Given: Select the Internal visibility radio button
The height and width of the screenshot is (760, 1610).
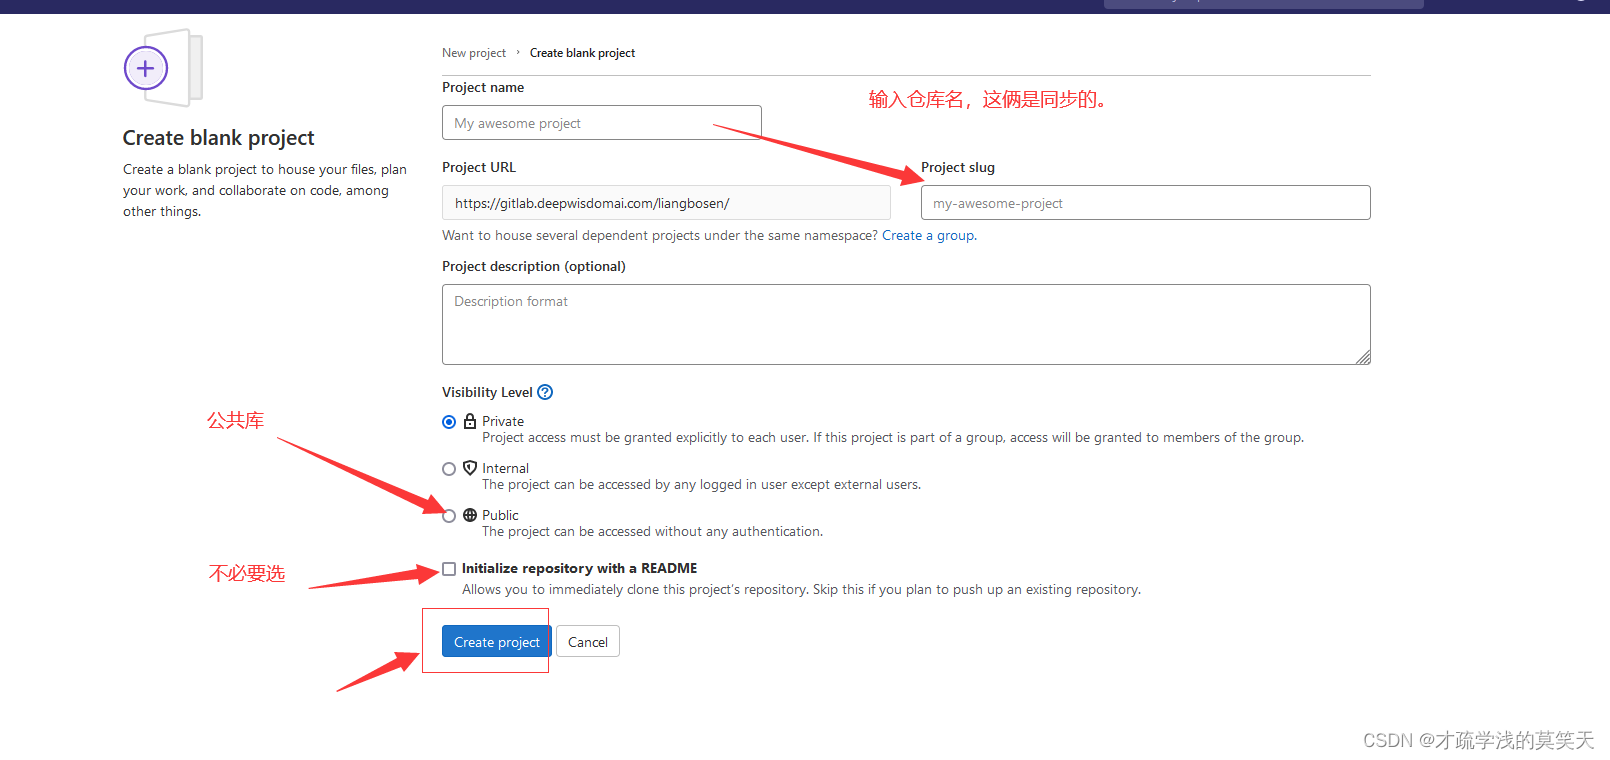Looking at the screenshot, I should [449, 469].
